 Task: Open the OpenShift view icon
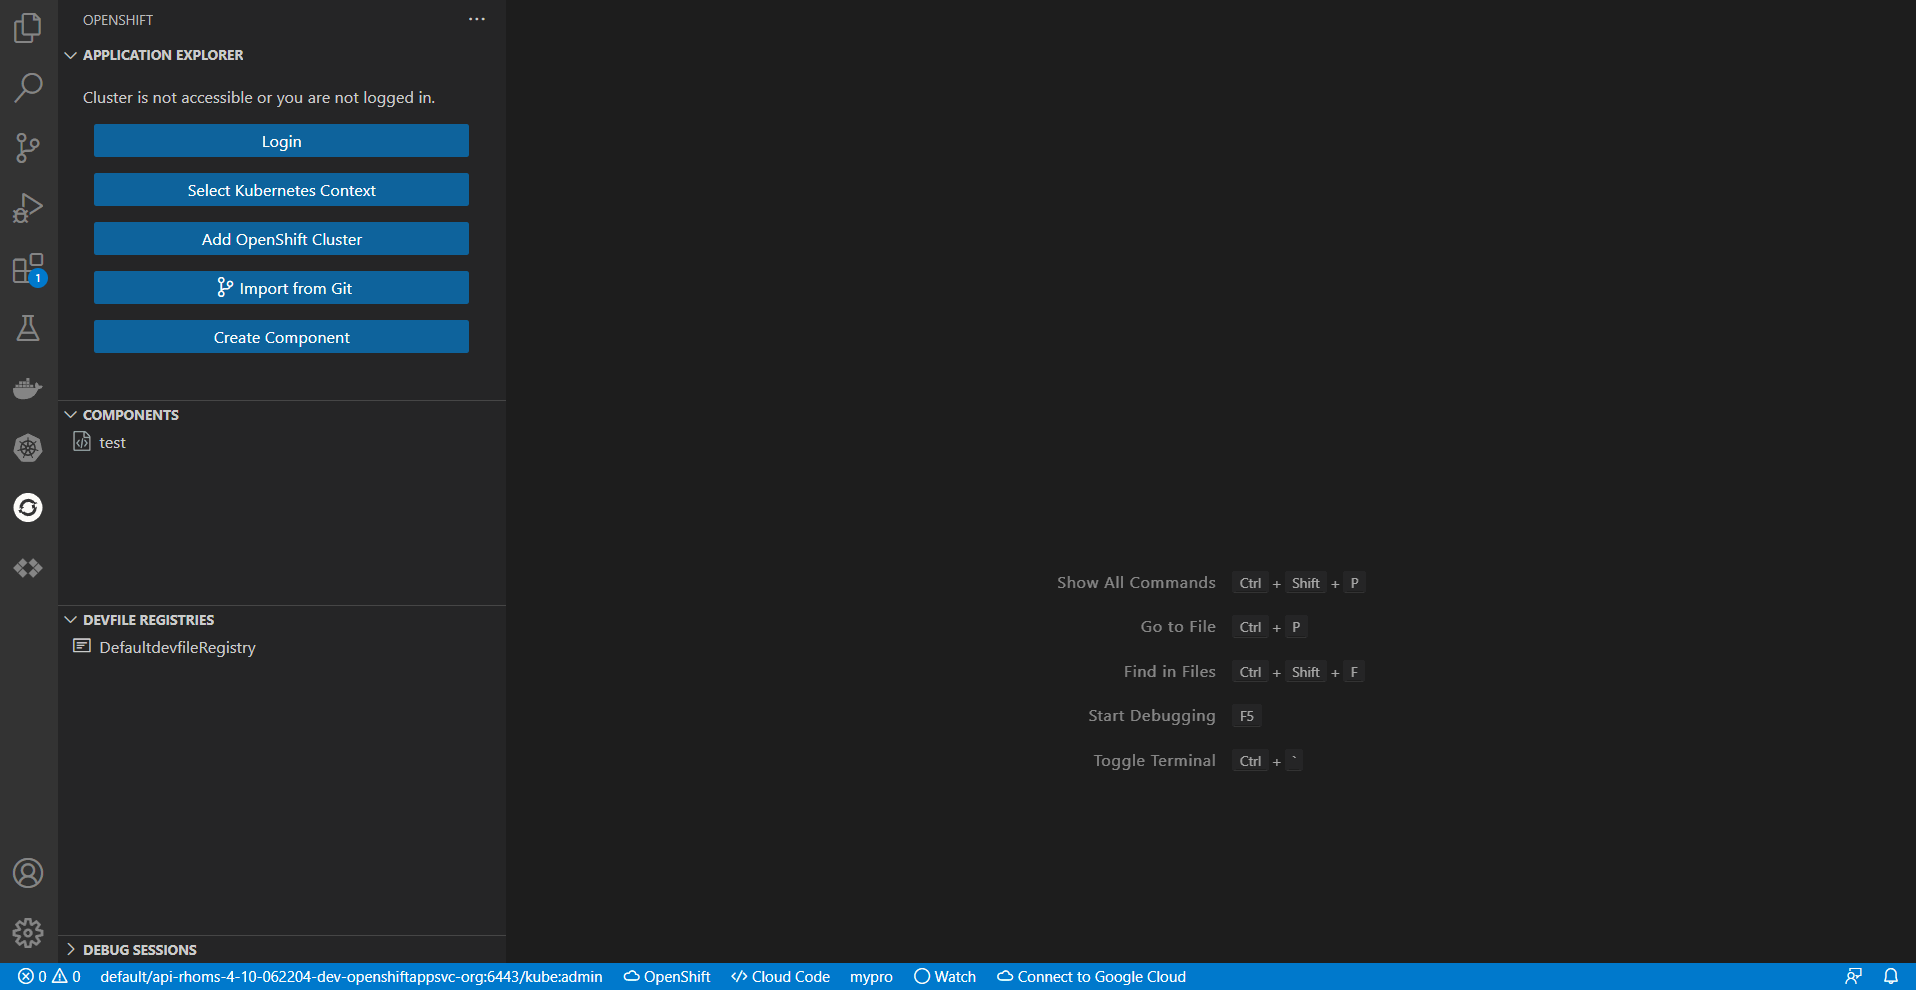point(28,508)
